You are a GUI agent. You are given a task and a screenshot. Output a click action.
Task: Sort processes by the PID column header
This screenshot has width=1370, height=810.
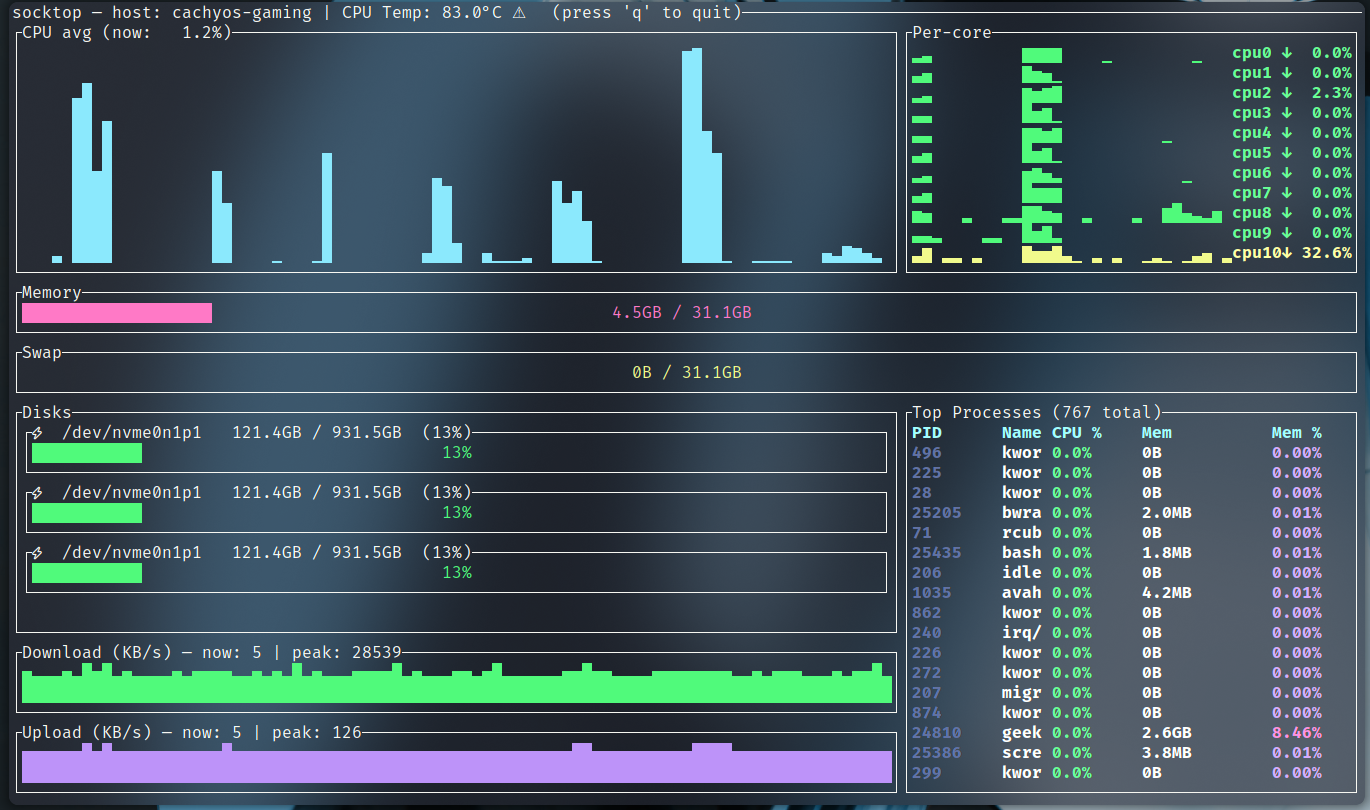point(927,433)
